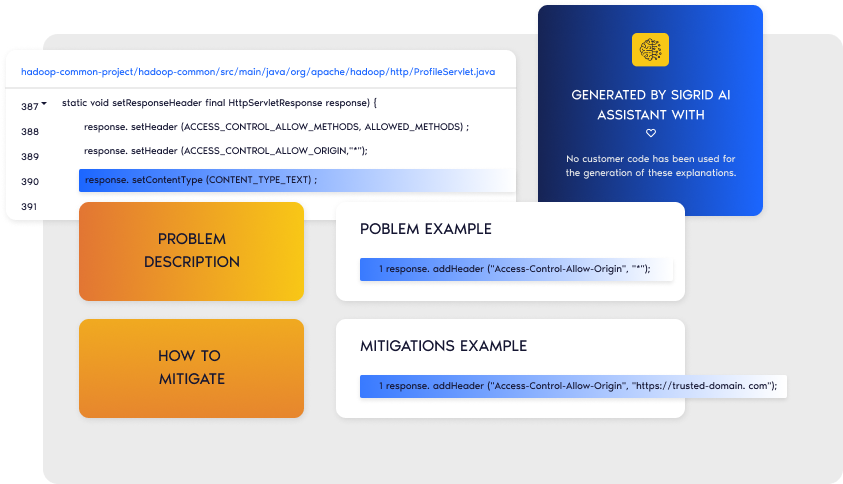Click the No customer code disclaimer text
Screen dimensions: 843x484
click(651, 166)
